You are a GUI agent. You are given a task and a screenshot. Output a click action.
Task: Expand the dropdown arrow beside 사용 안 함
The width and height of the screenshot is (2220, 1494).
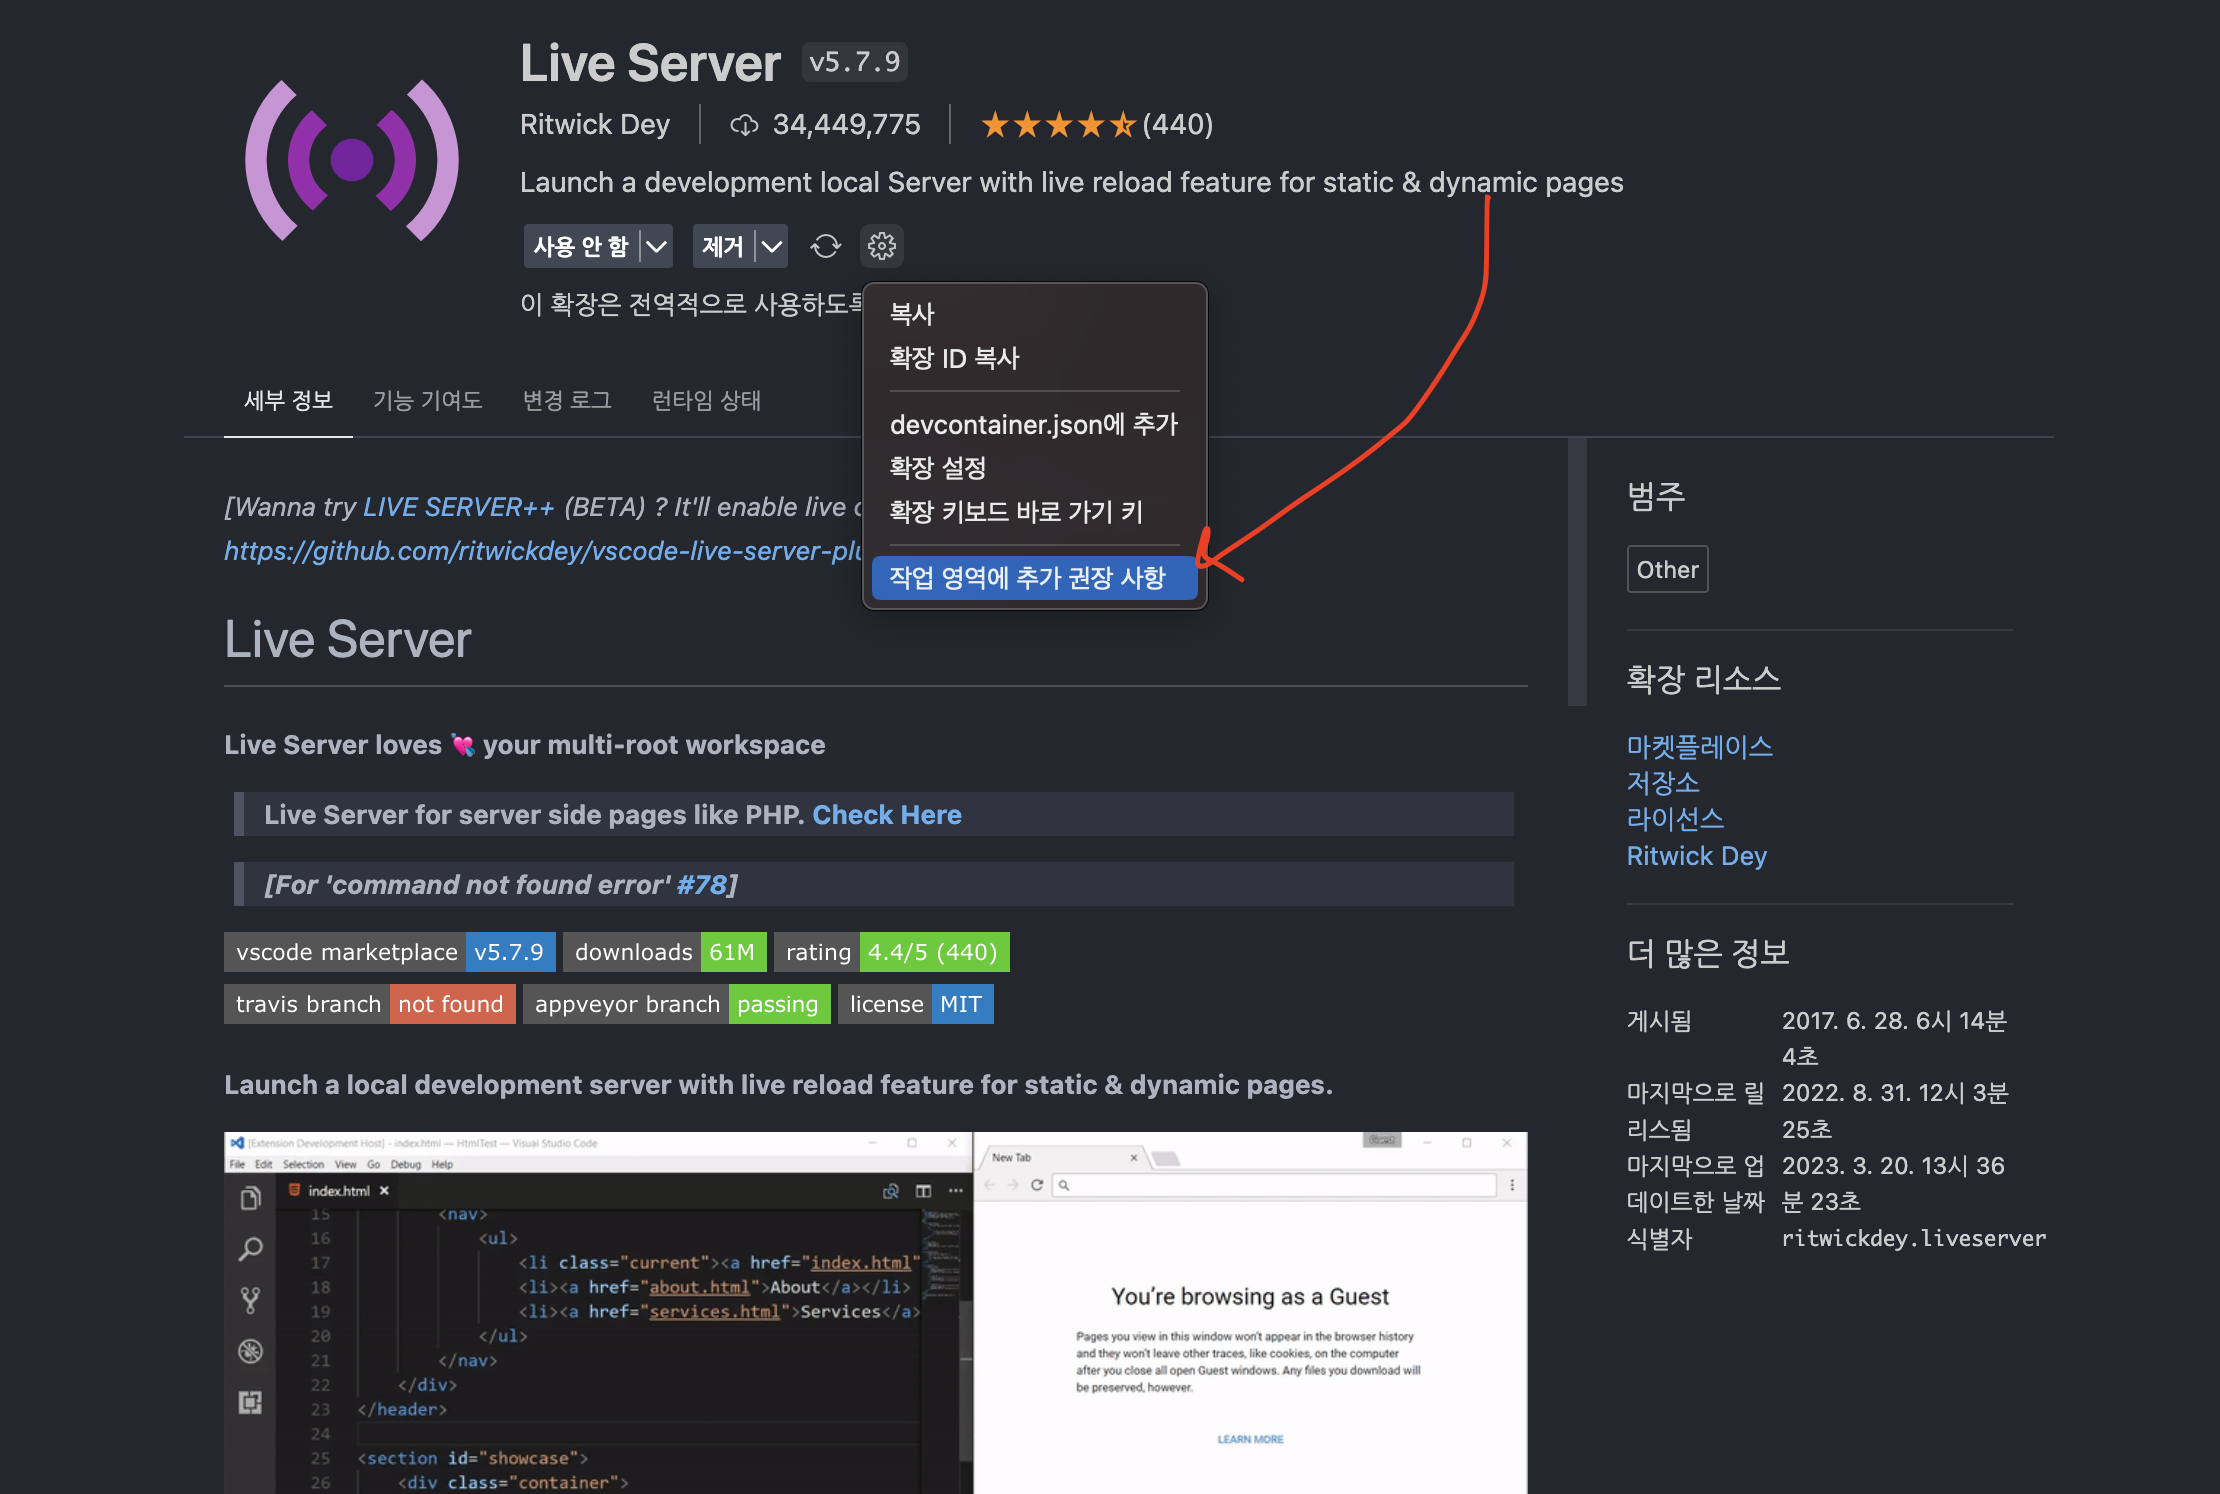656,246
